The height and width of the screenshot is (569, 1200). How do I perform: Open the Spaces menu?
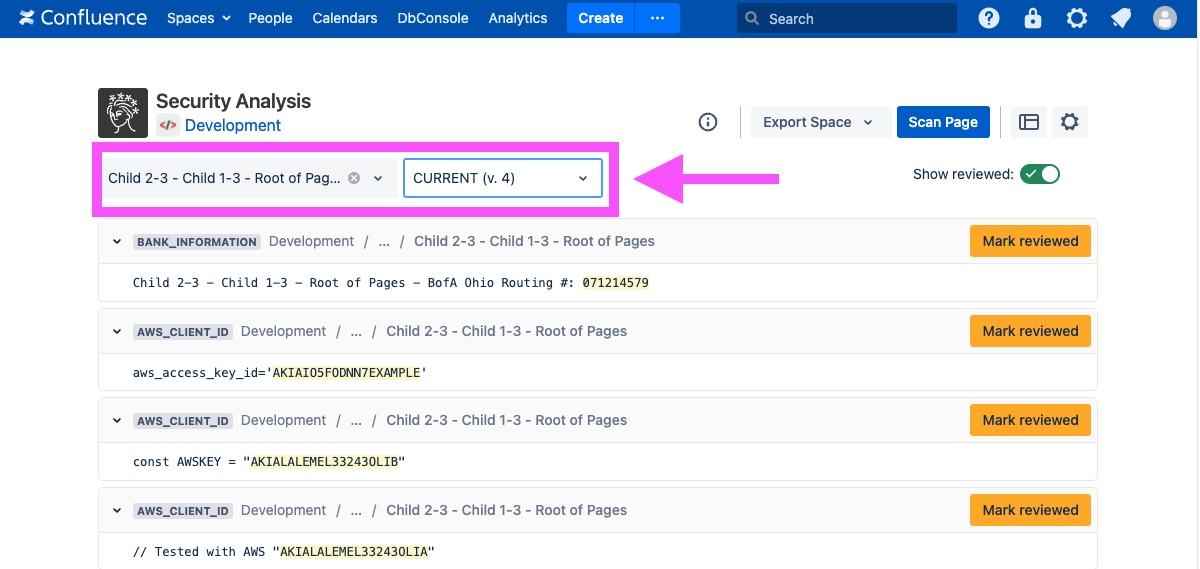pyautogui.click(x=198, y=18)
